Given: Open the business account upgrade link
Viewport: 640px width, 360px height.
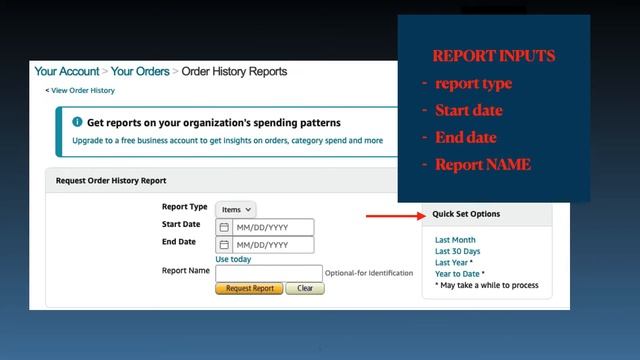Looking at the screenshot, I should point(227,140).
